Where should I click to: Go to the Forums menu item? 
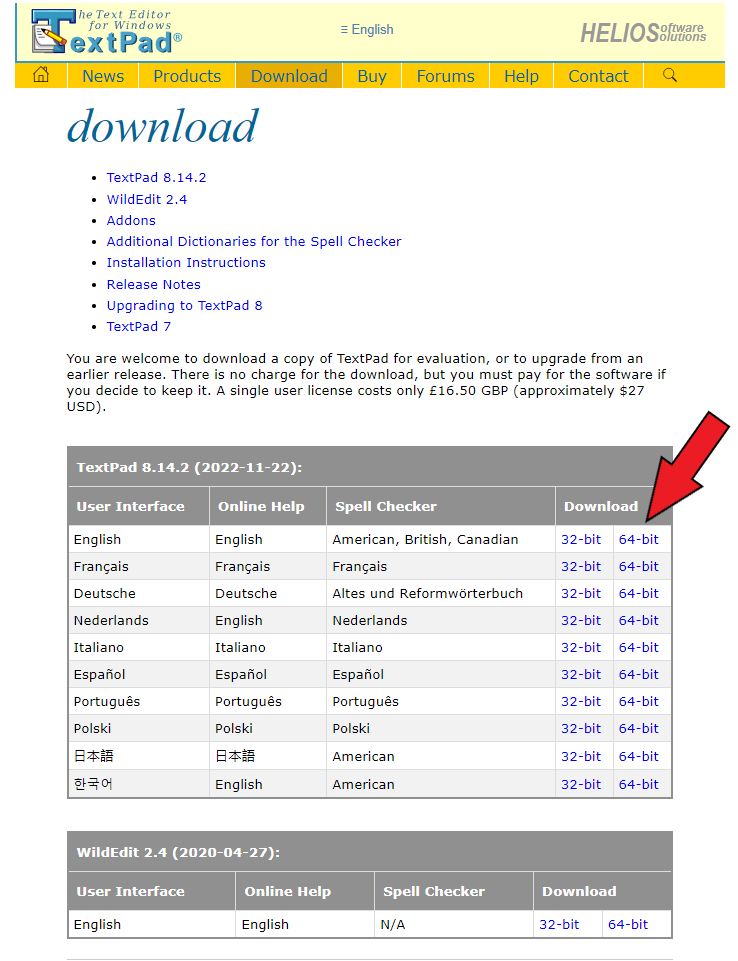coord(446,76)
